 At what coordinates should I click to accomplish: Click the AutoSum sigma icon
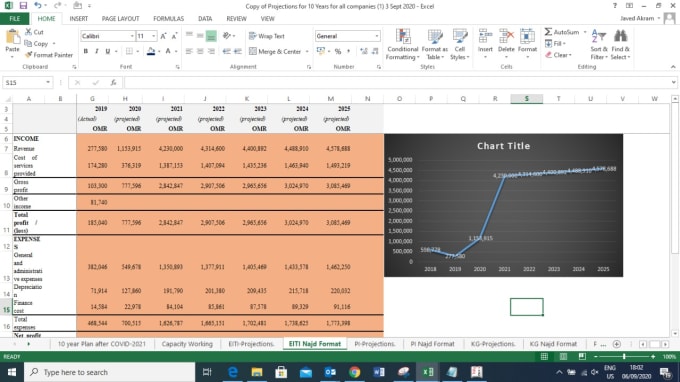(549, 32)
